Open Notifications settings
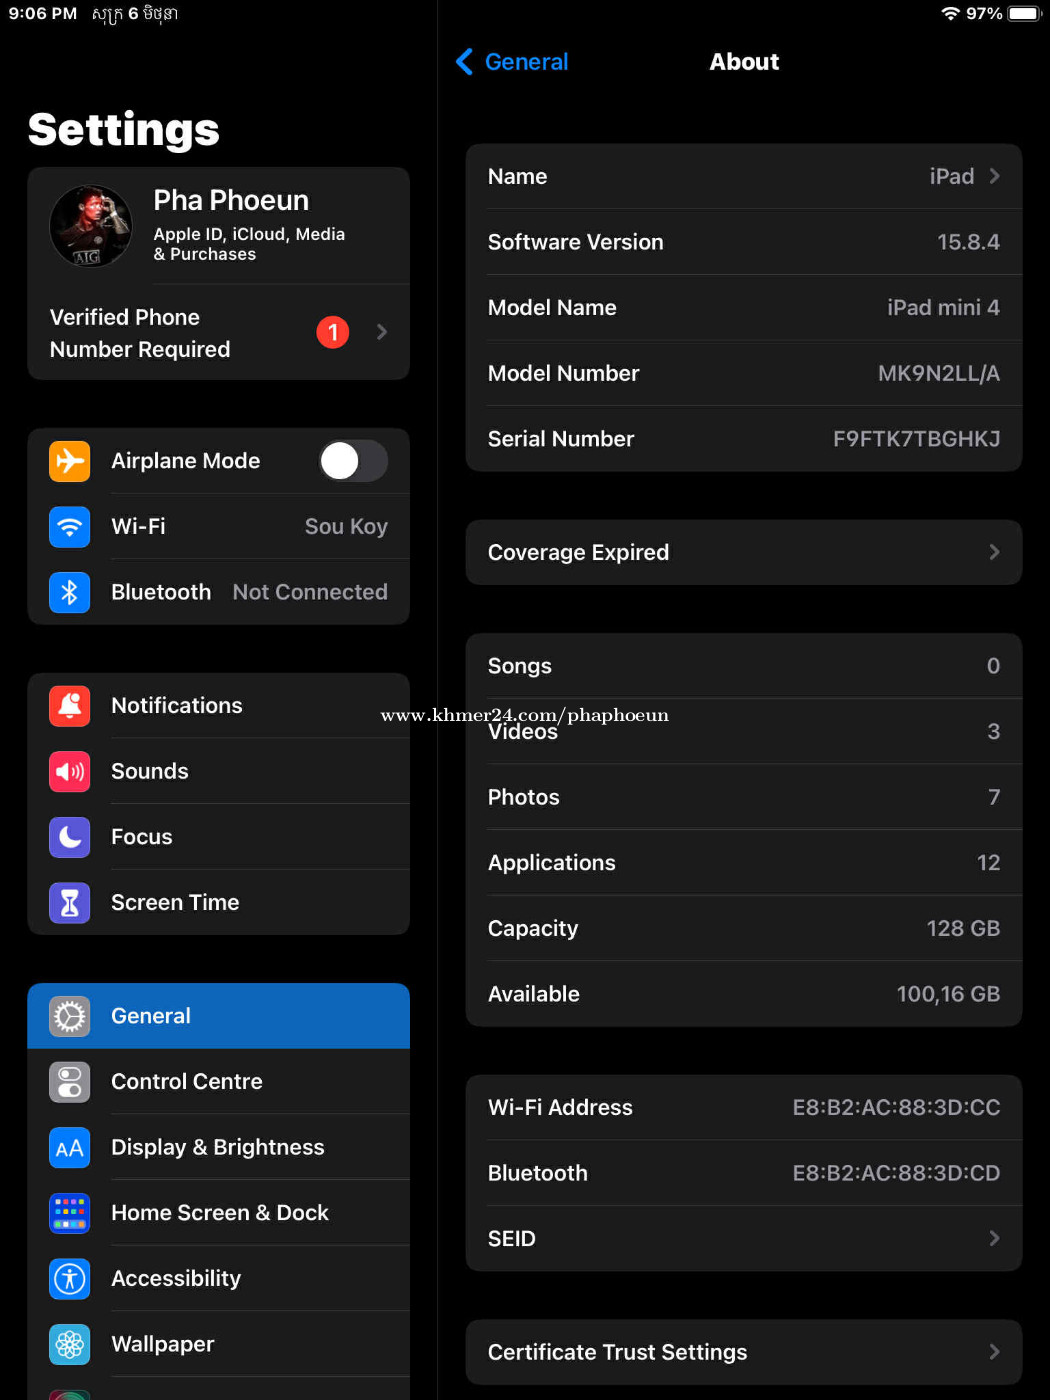 click(219, 706)
